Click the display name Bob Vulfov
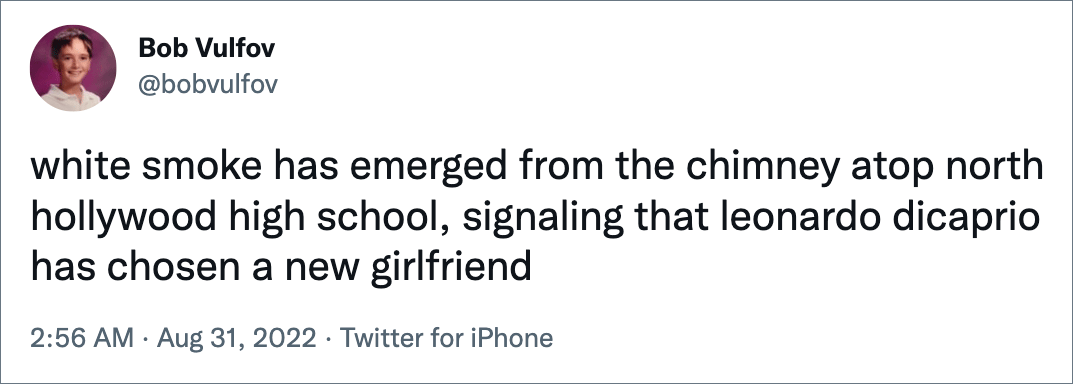The image size is (1073, 384). [x=207, y=48]
